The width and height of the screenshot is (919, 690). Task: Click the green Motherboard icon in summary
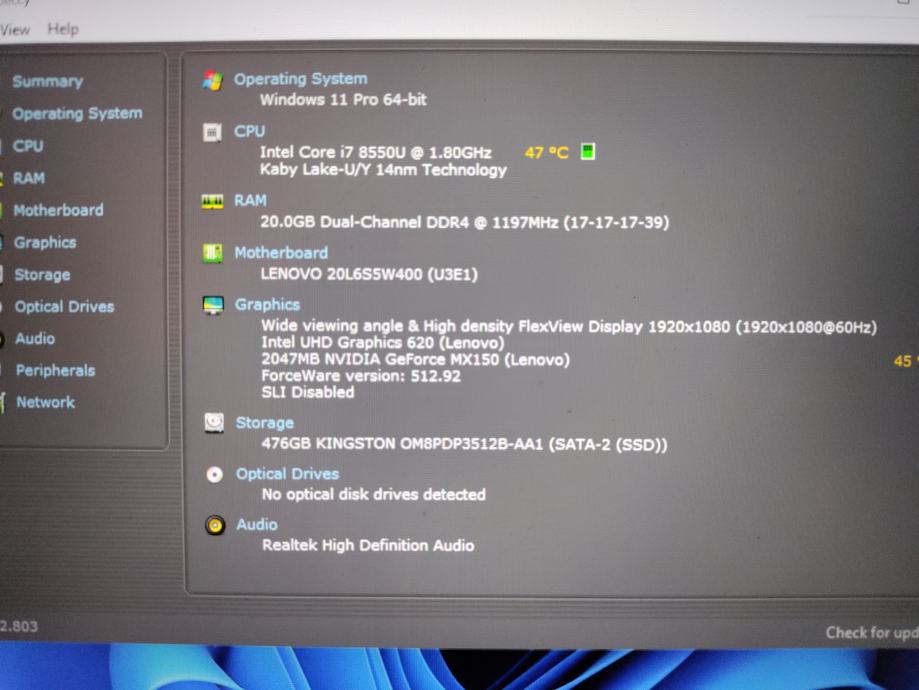[x=213, y=253]
